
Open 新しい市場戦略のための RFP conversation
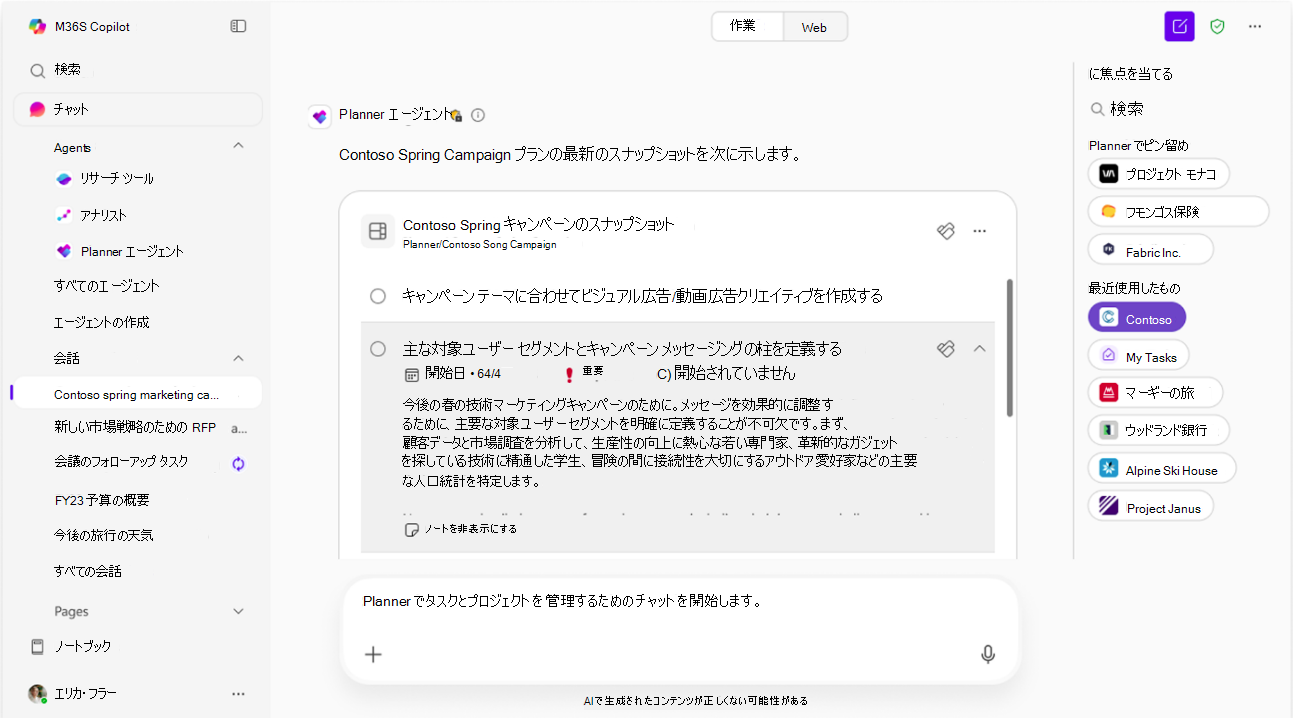point(135,427)
